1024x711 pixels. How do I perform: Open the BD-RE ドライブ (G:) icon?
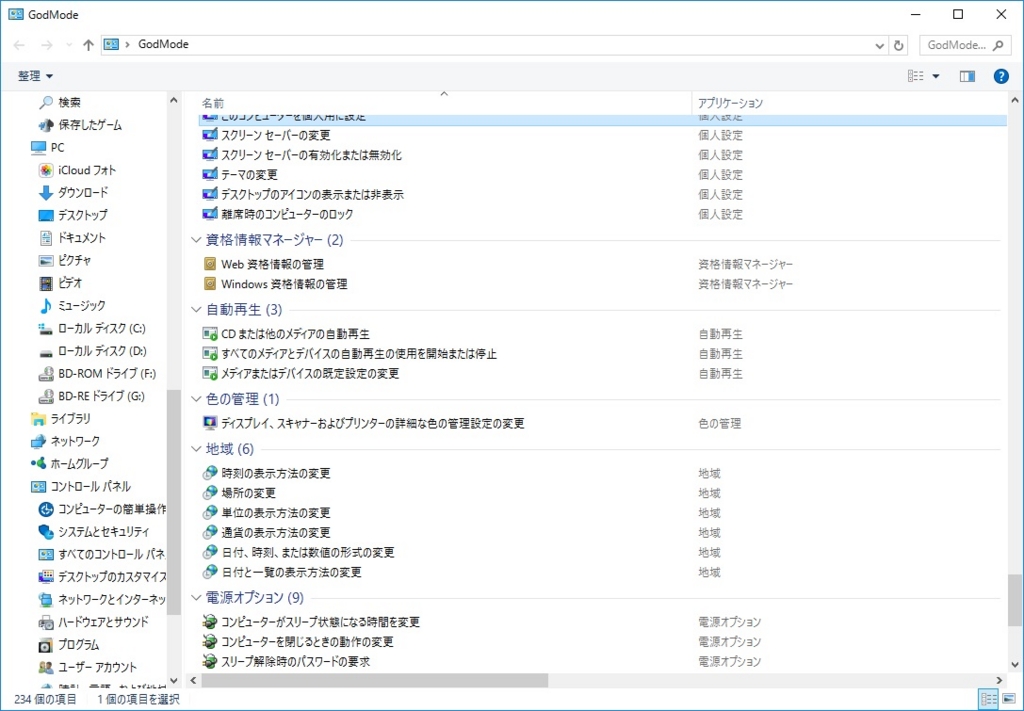46,396
